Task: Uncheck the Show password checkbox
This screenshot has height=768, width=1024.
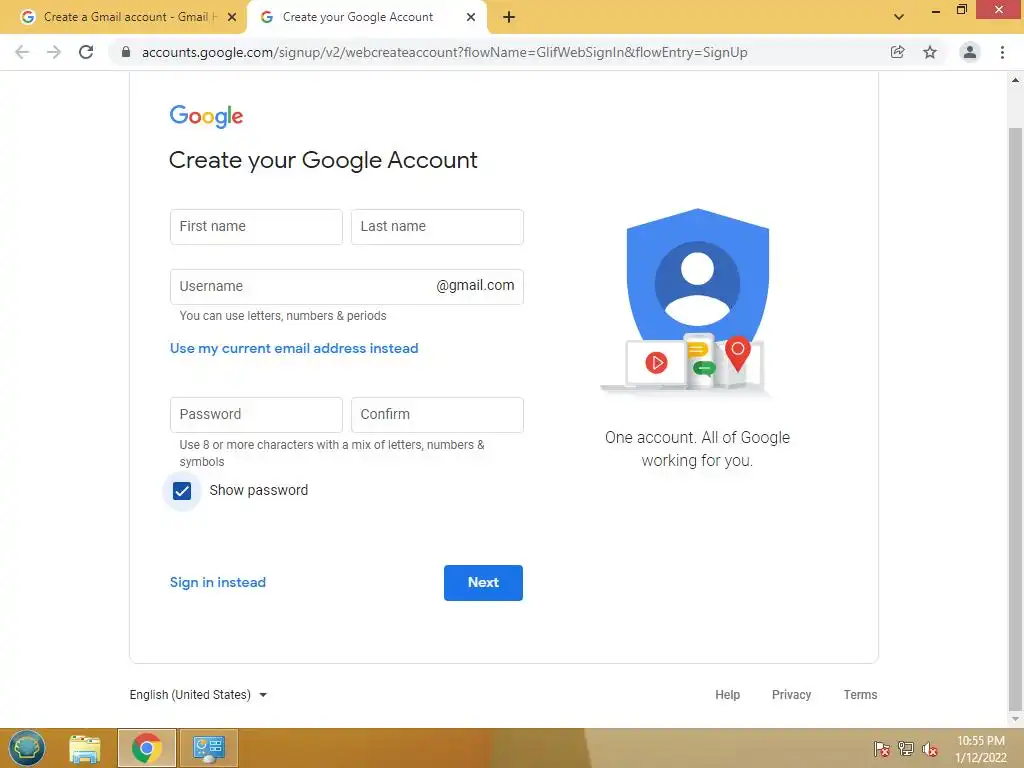Action: point(182,490)
